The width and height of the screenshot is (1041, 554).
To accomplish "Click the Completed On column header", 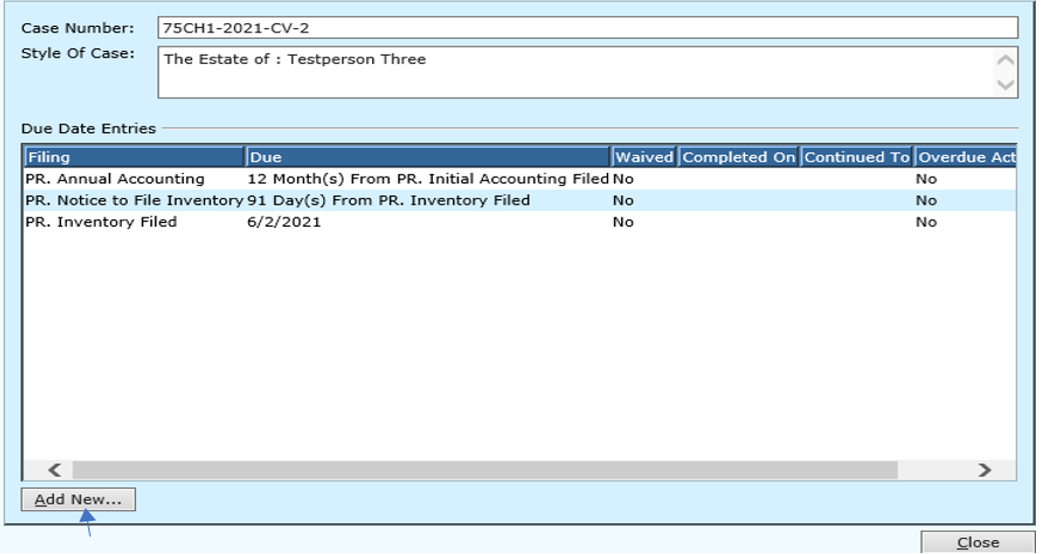I will pyautogui.click(x=739, y=157).
